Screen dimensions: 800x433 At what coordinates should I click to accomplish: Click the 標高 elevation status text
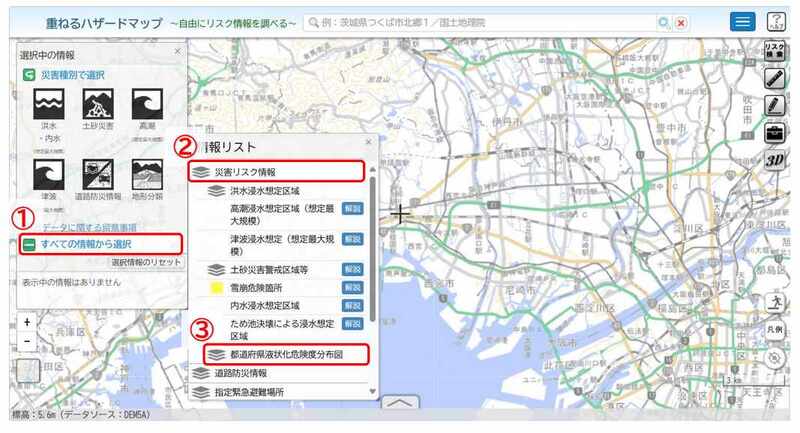coord(81,415)
